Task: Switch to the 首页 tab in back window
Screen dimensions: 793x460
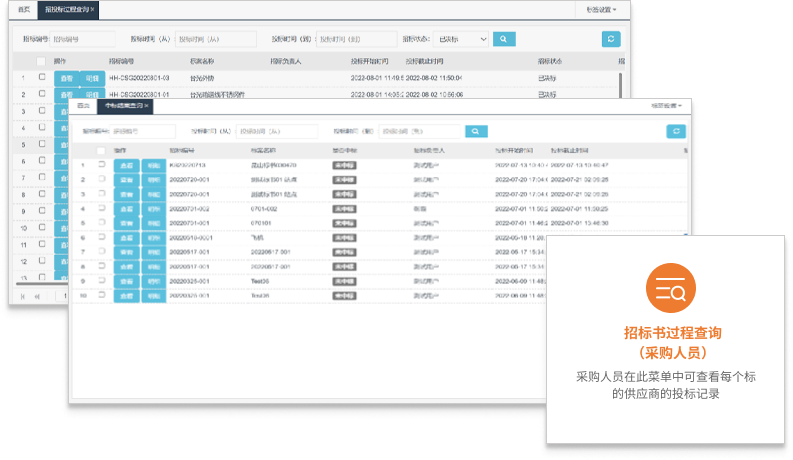Action: click(x=24, y=10)
